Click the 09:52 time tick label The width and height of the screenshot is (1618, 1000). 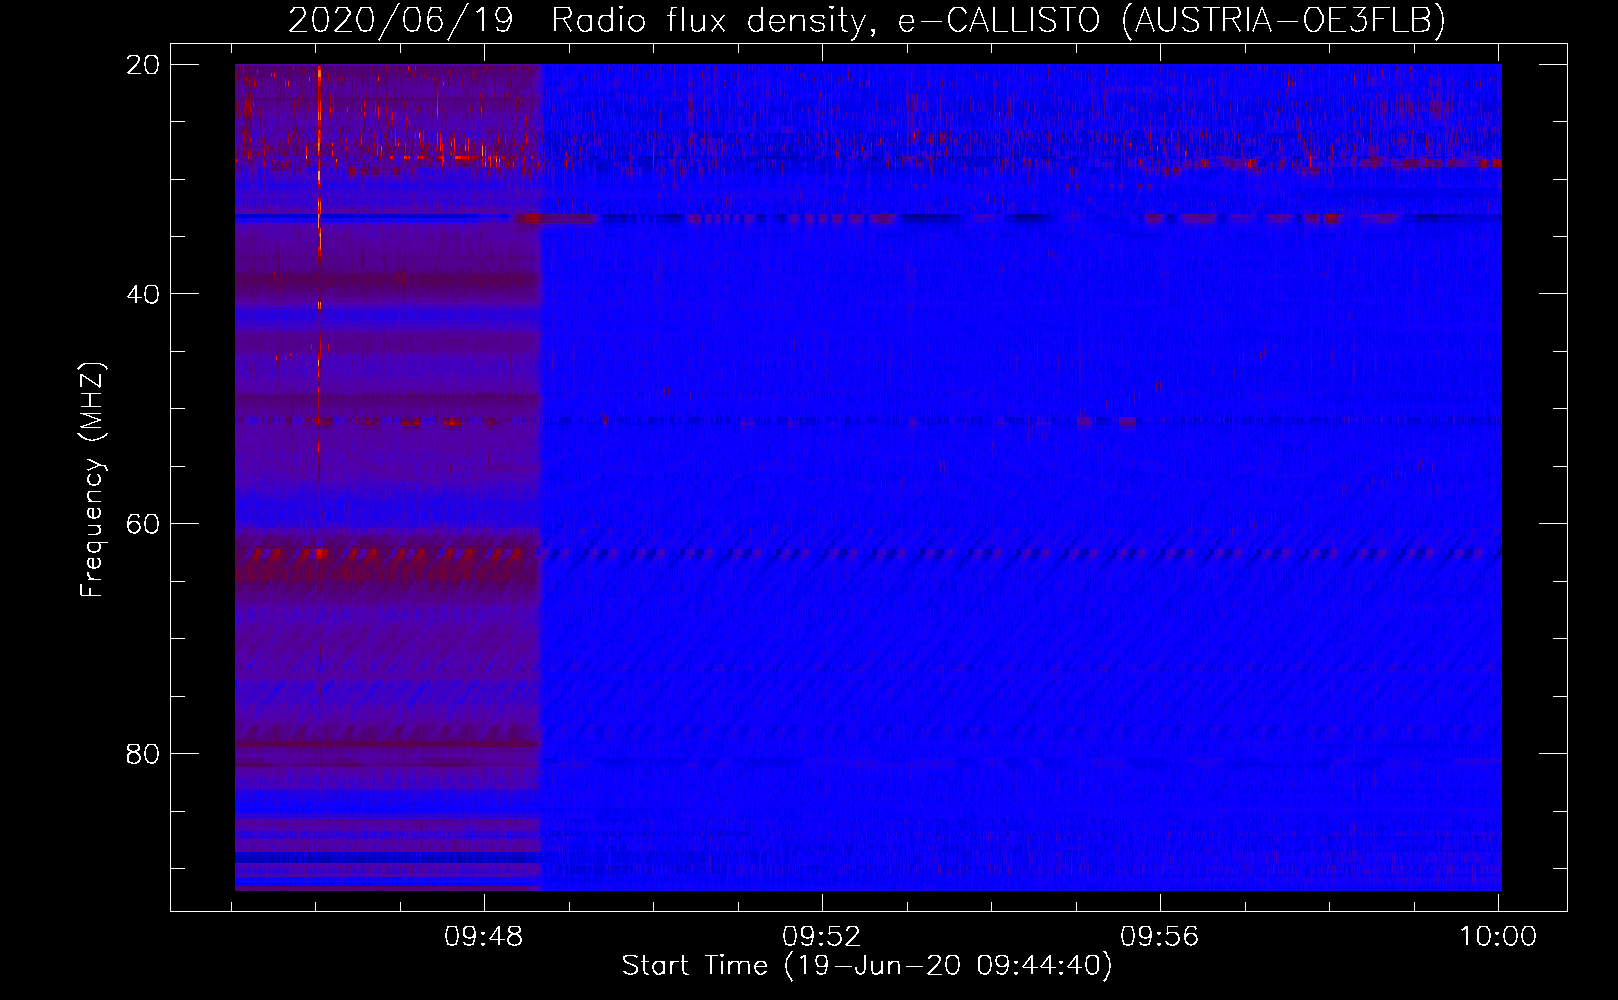pos(822,937)
